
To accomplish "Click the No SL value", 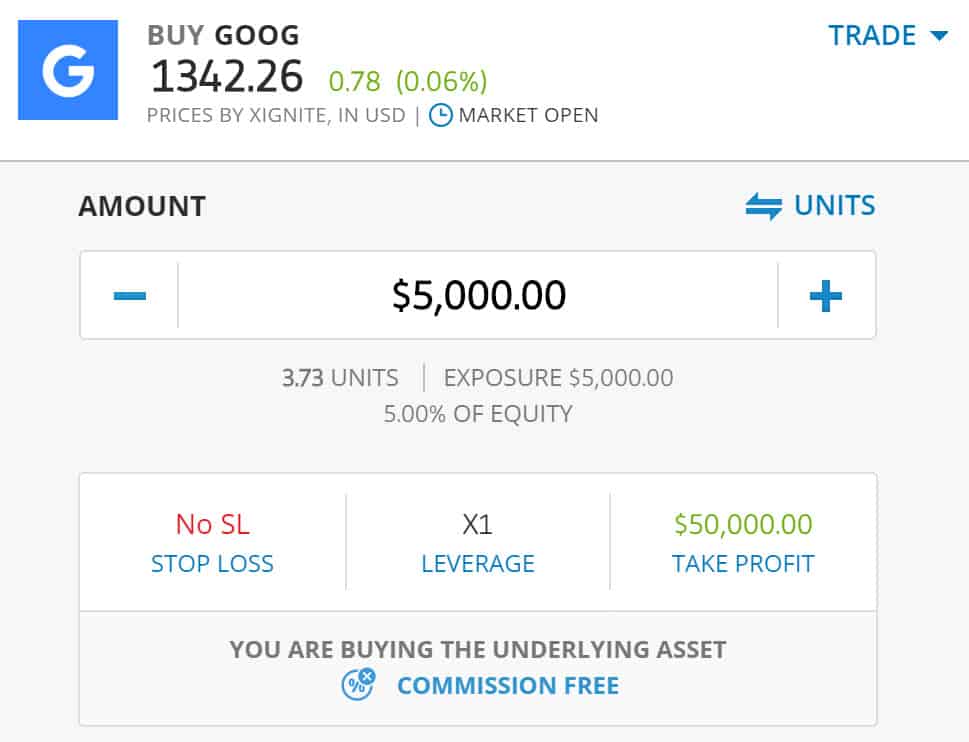I will pyautogui.click(x=212, y=525).
